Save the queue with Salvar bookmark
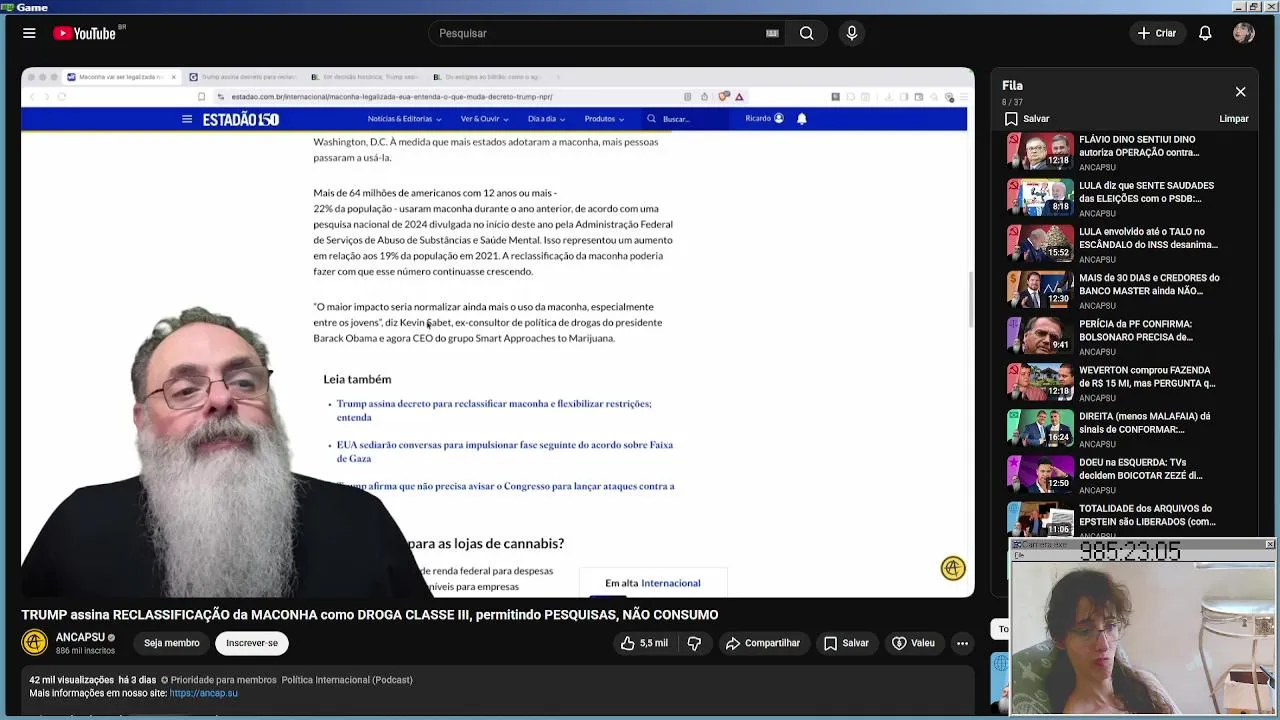 point(1027,119)
